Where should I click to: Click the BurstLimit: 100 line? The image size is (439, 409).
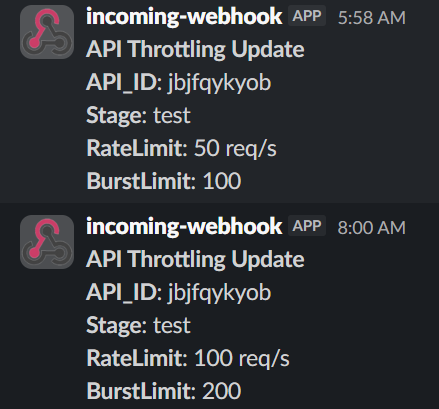click(x=164, y=181)
